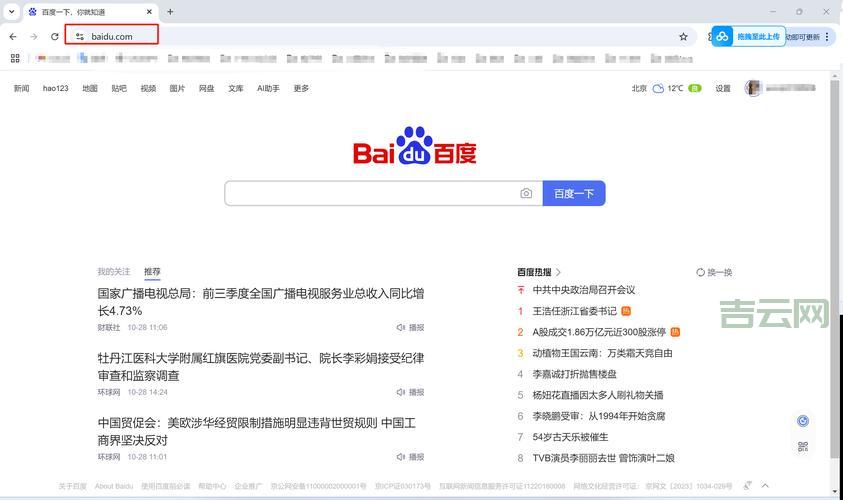Bookmark this page with star icon

pos(683,37)
